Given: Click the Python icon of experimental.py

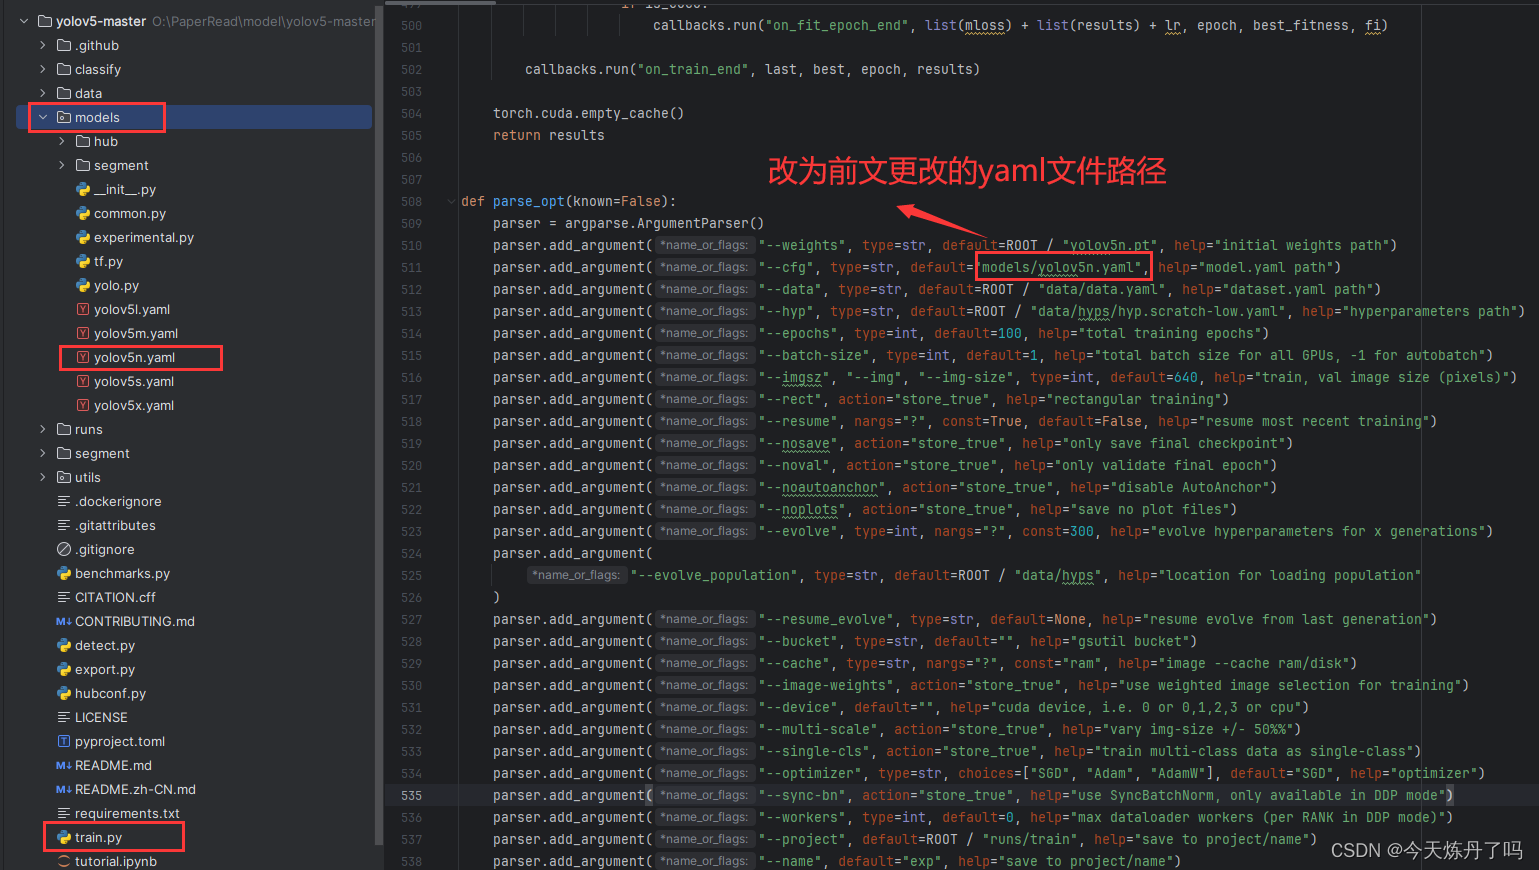Looking at the screenshot, I should tap(83, 237).
